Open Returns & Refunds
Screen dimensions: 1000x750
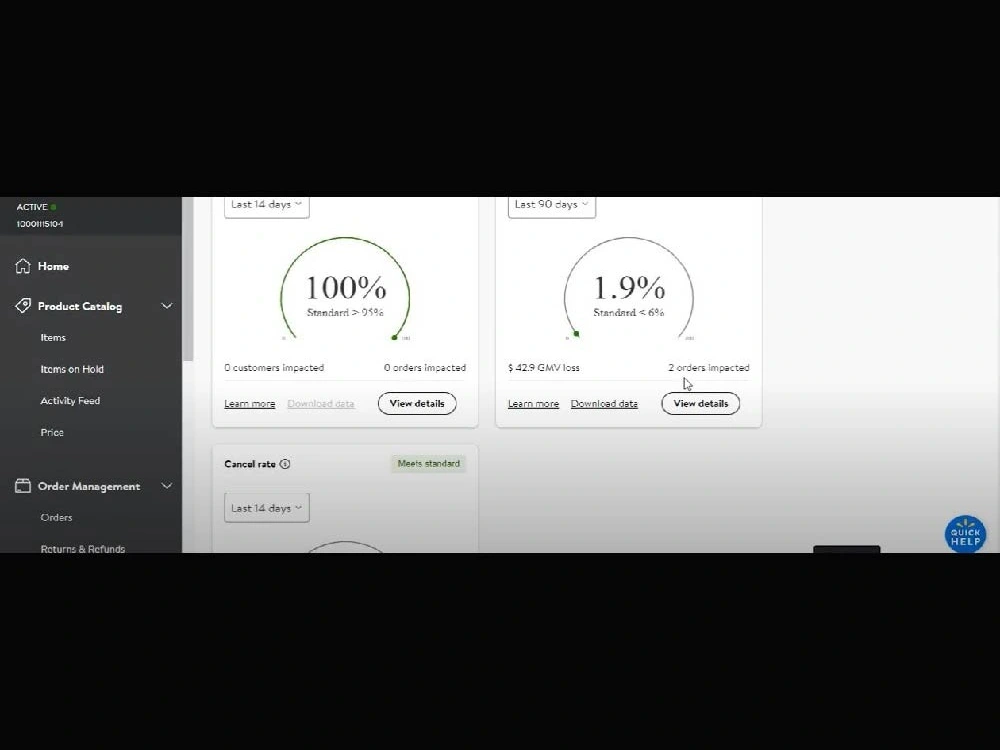(x=83, y=548)
